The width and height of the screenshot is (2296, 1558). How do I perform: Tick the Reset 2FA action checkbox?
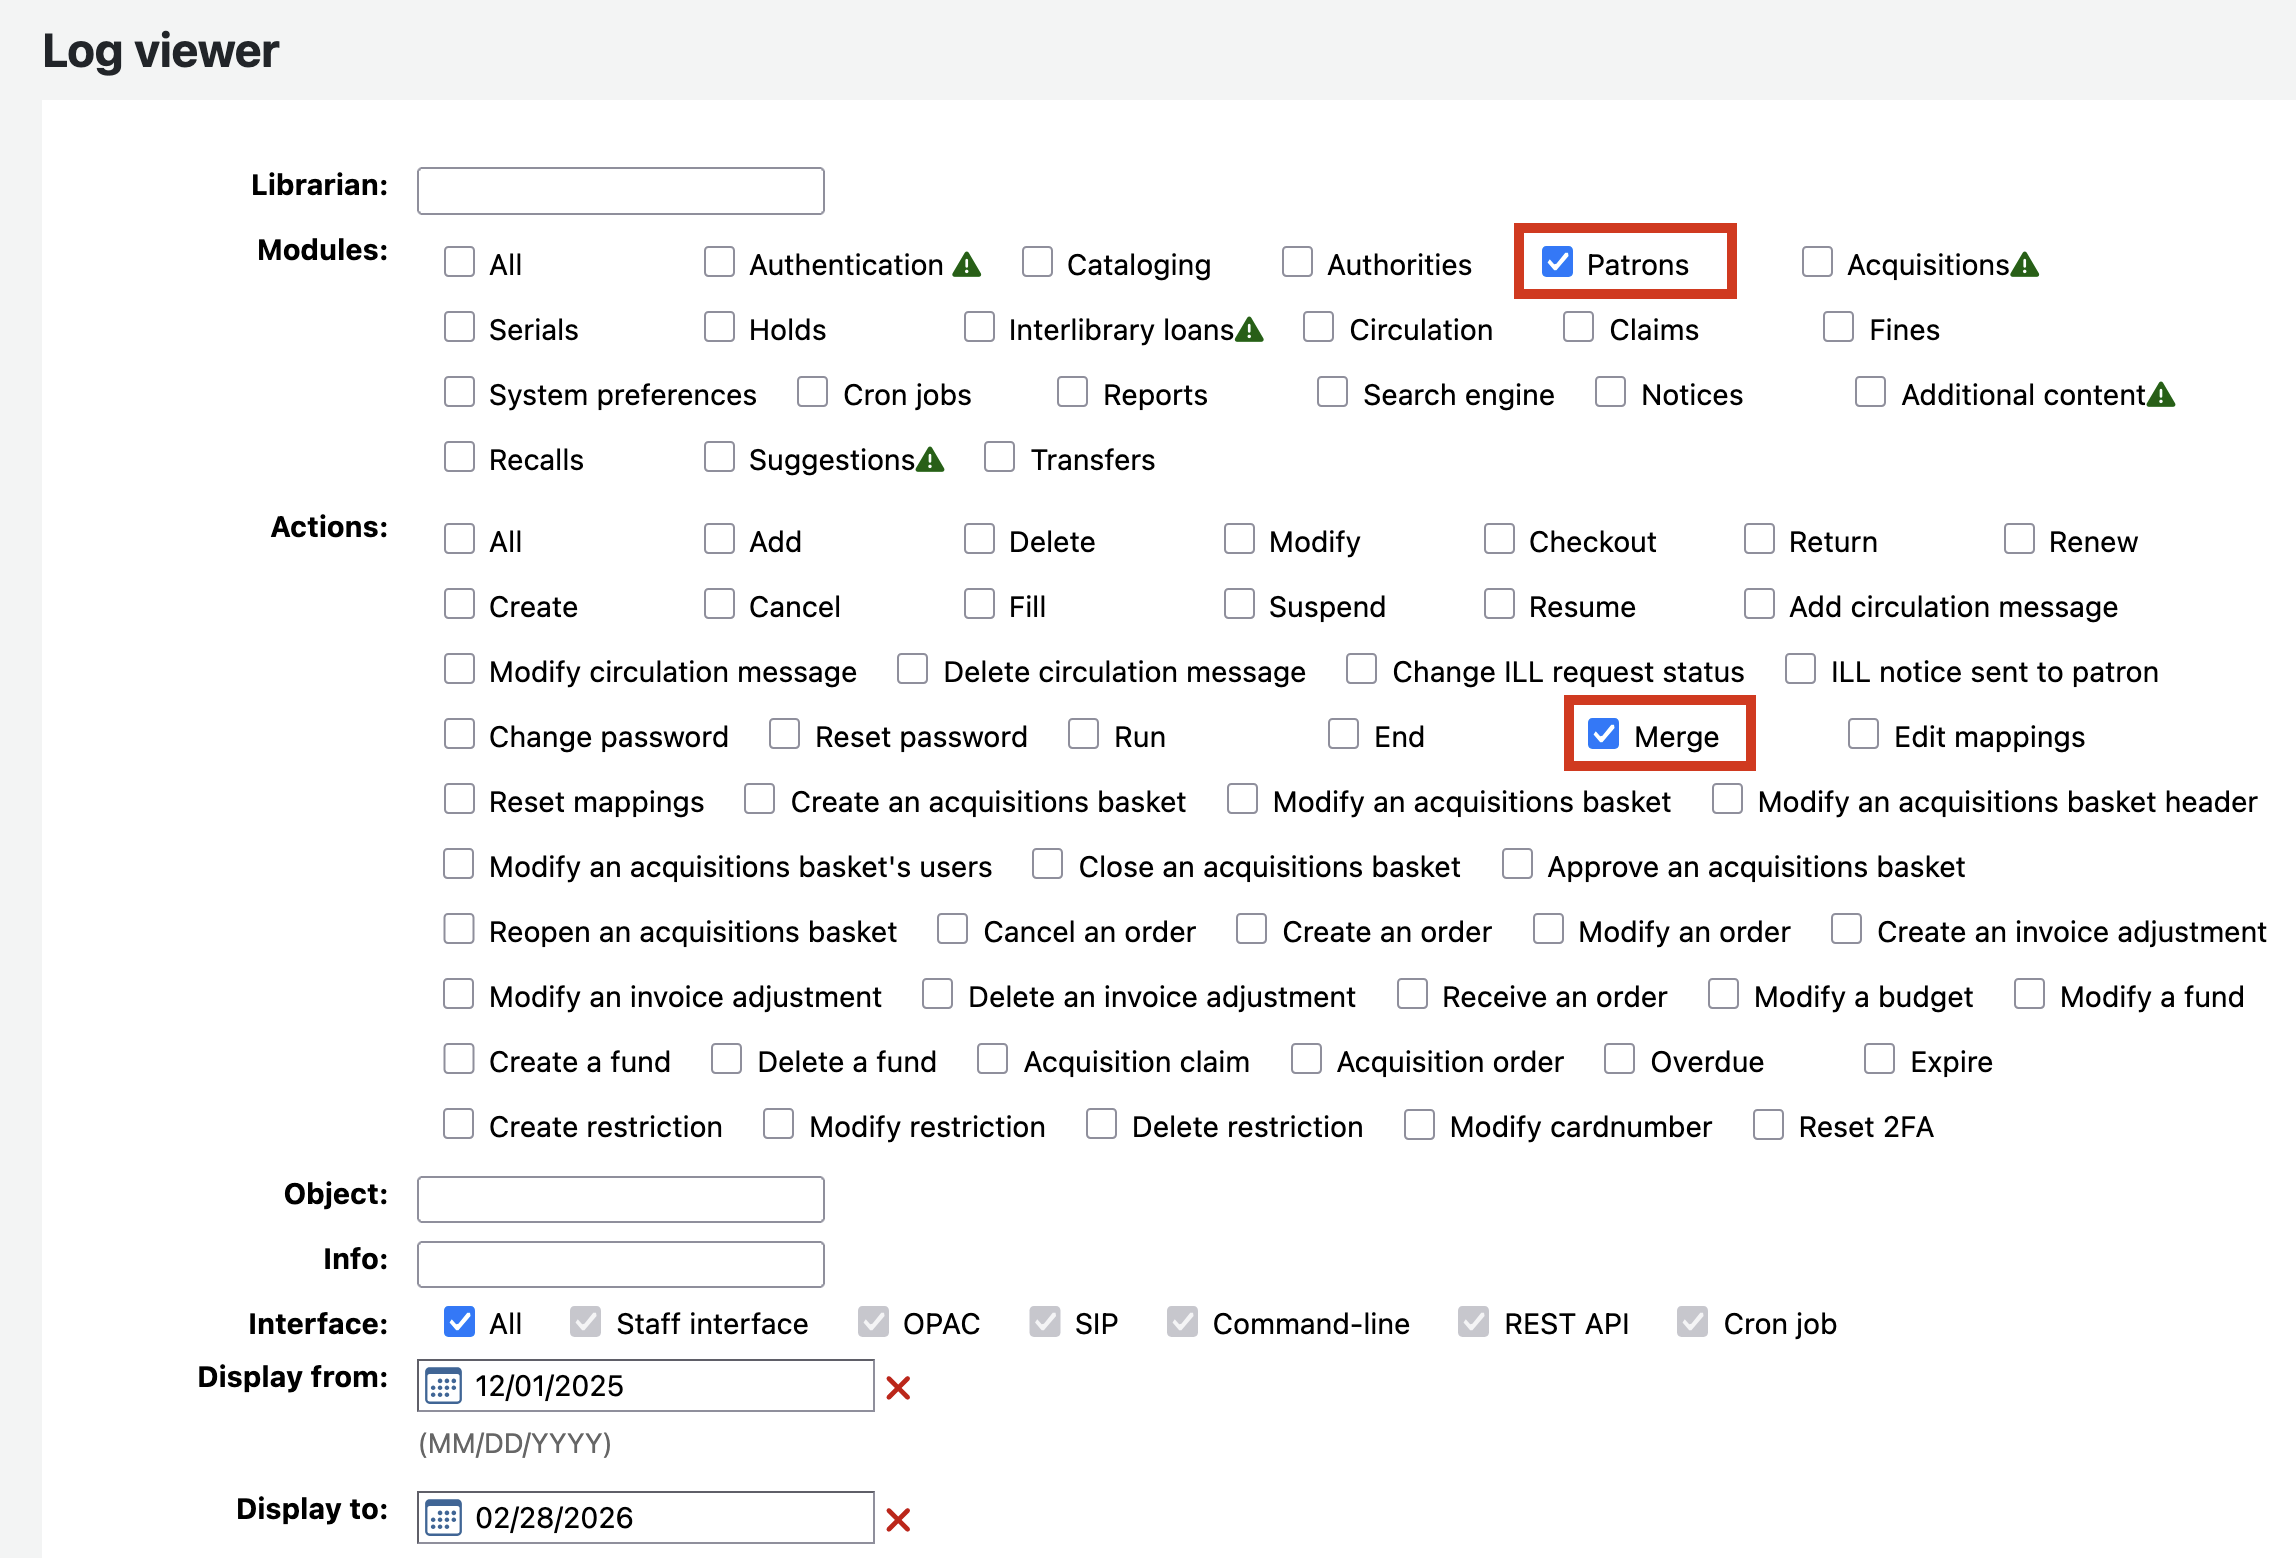1768,1124
